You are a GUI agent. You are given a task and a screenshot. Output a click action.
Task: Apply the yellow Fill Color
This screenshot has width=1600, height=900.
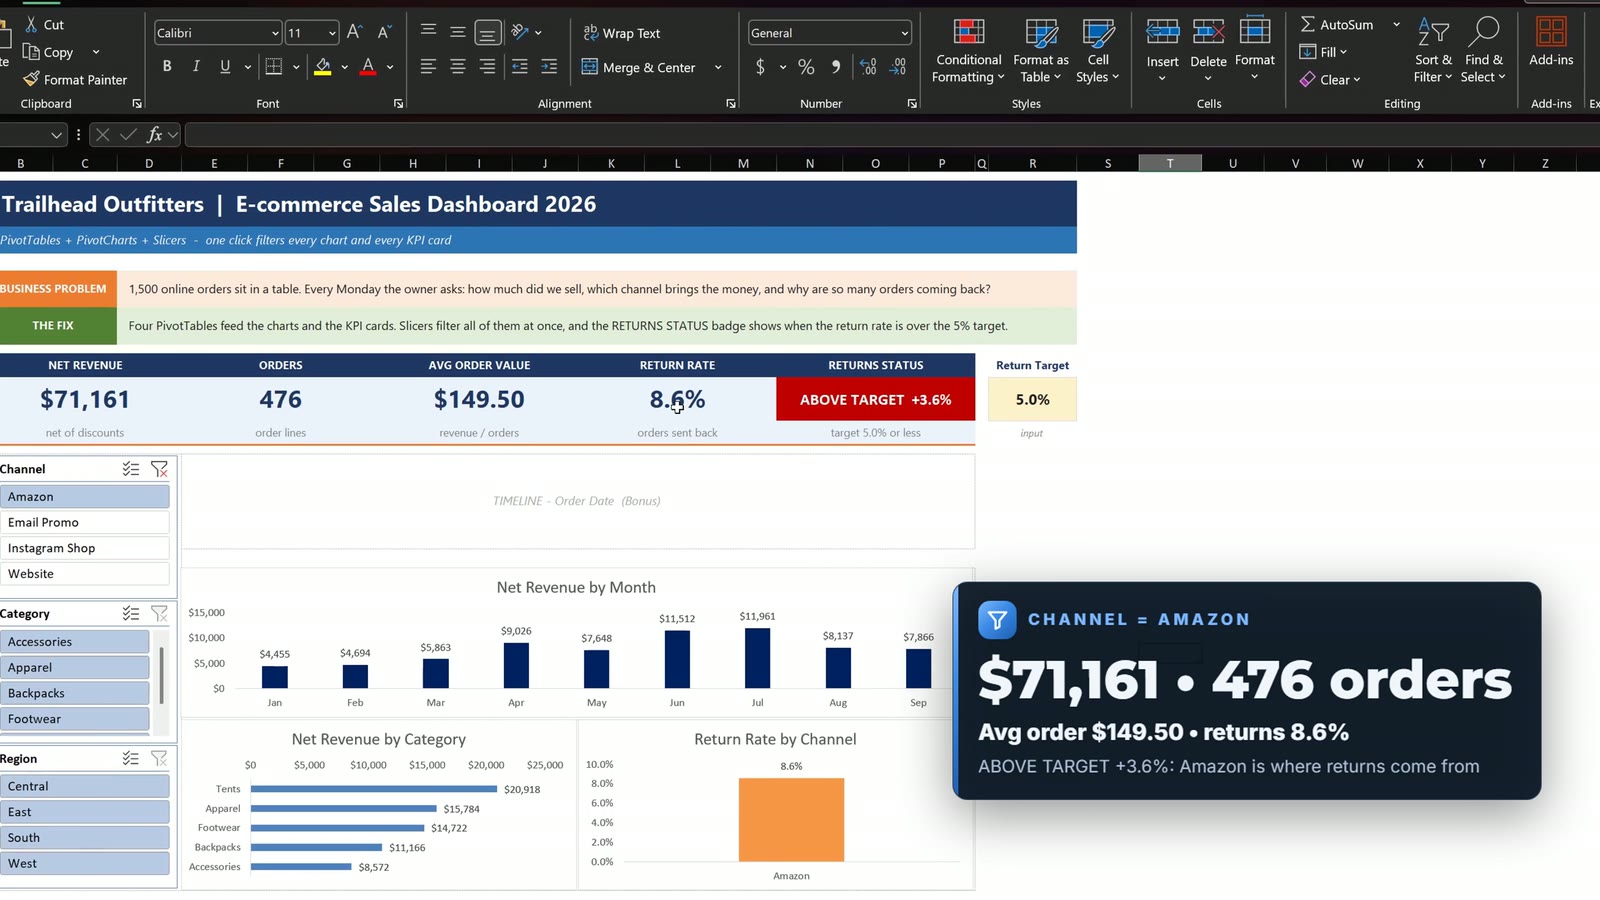(x=322, y=67)
